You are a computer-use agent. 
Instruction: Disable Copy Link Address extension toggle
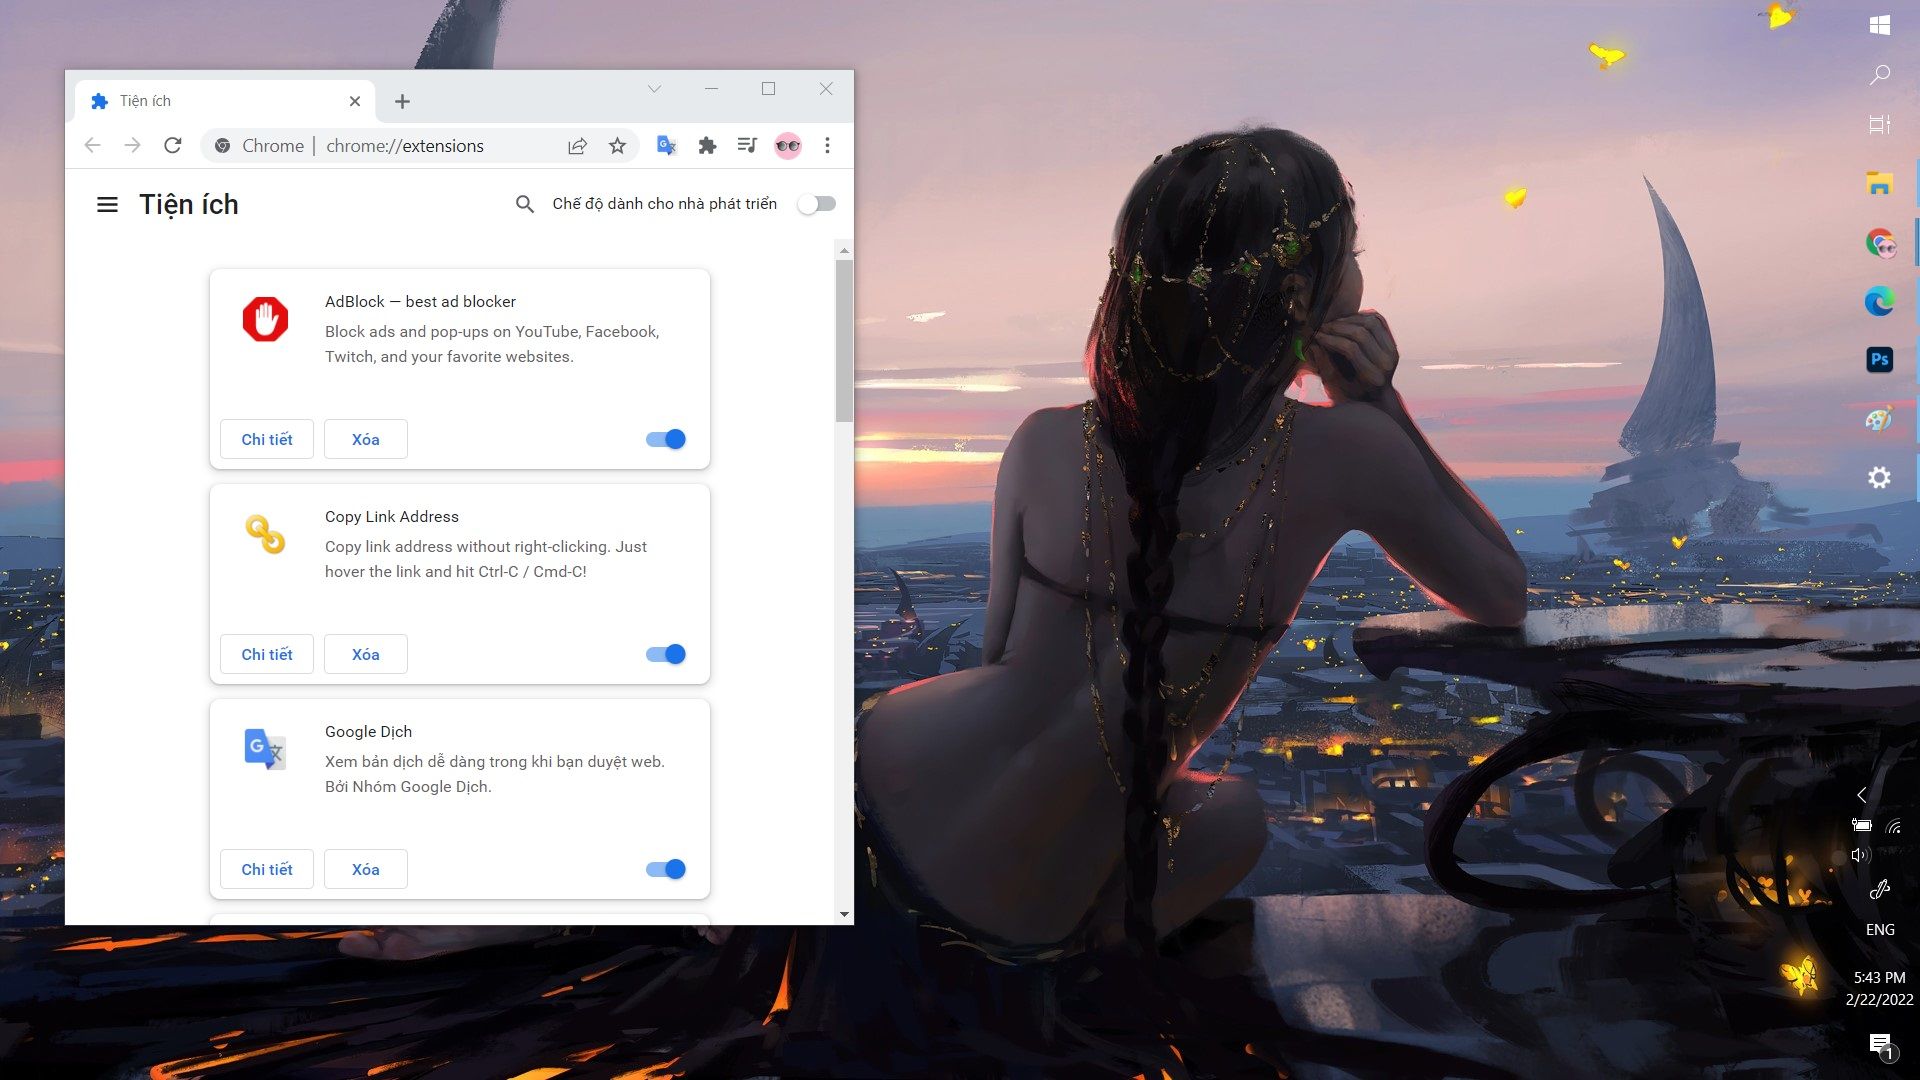click(x=666, y=654)
